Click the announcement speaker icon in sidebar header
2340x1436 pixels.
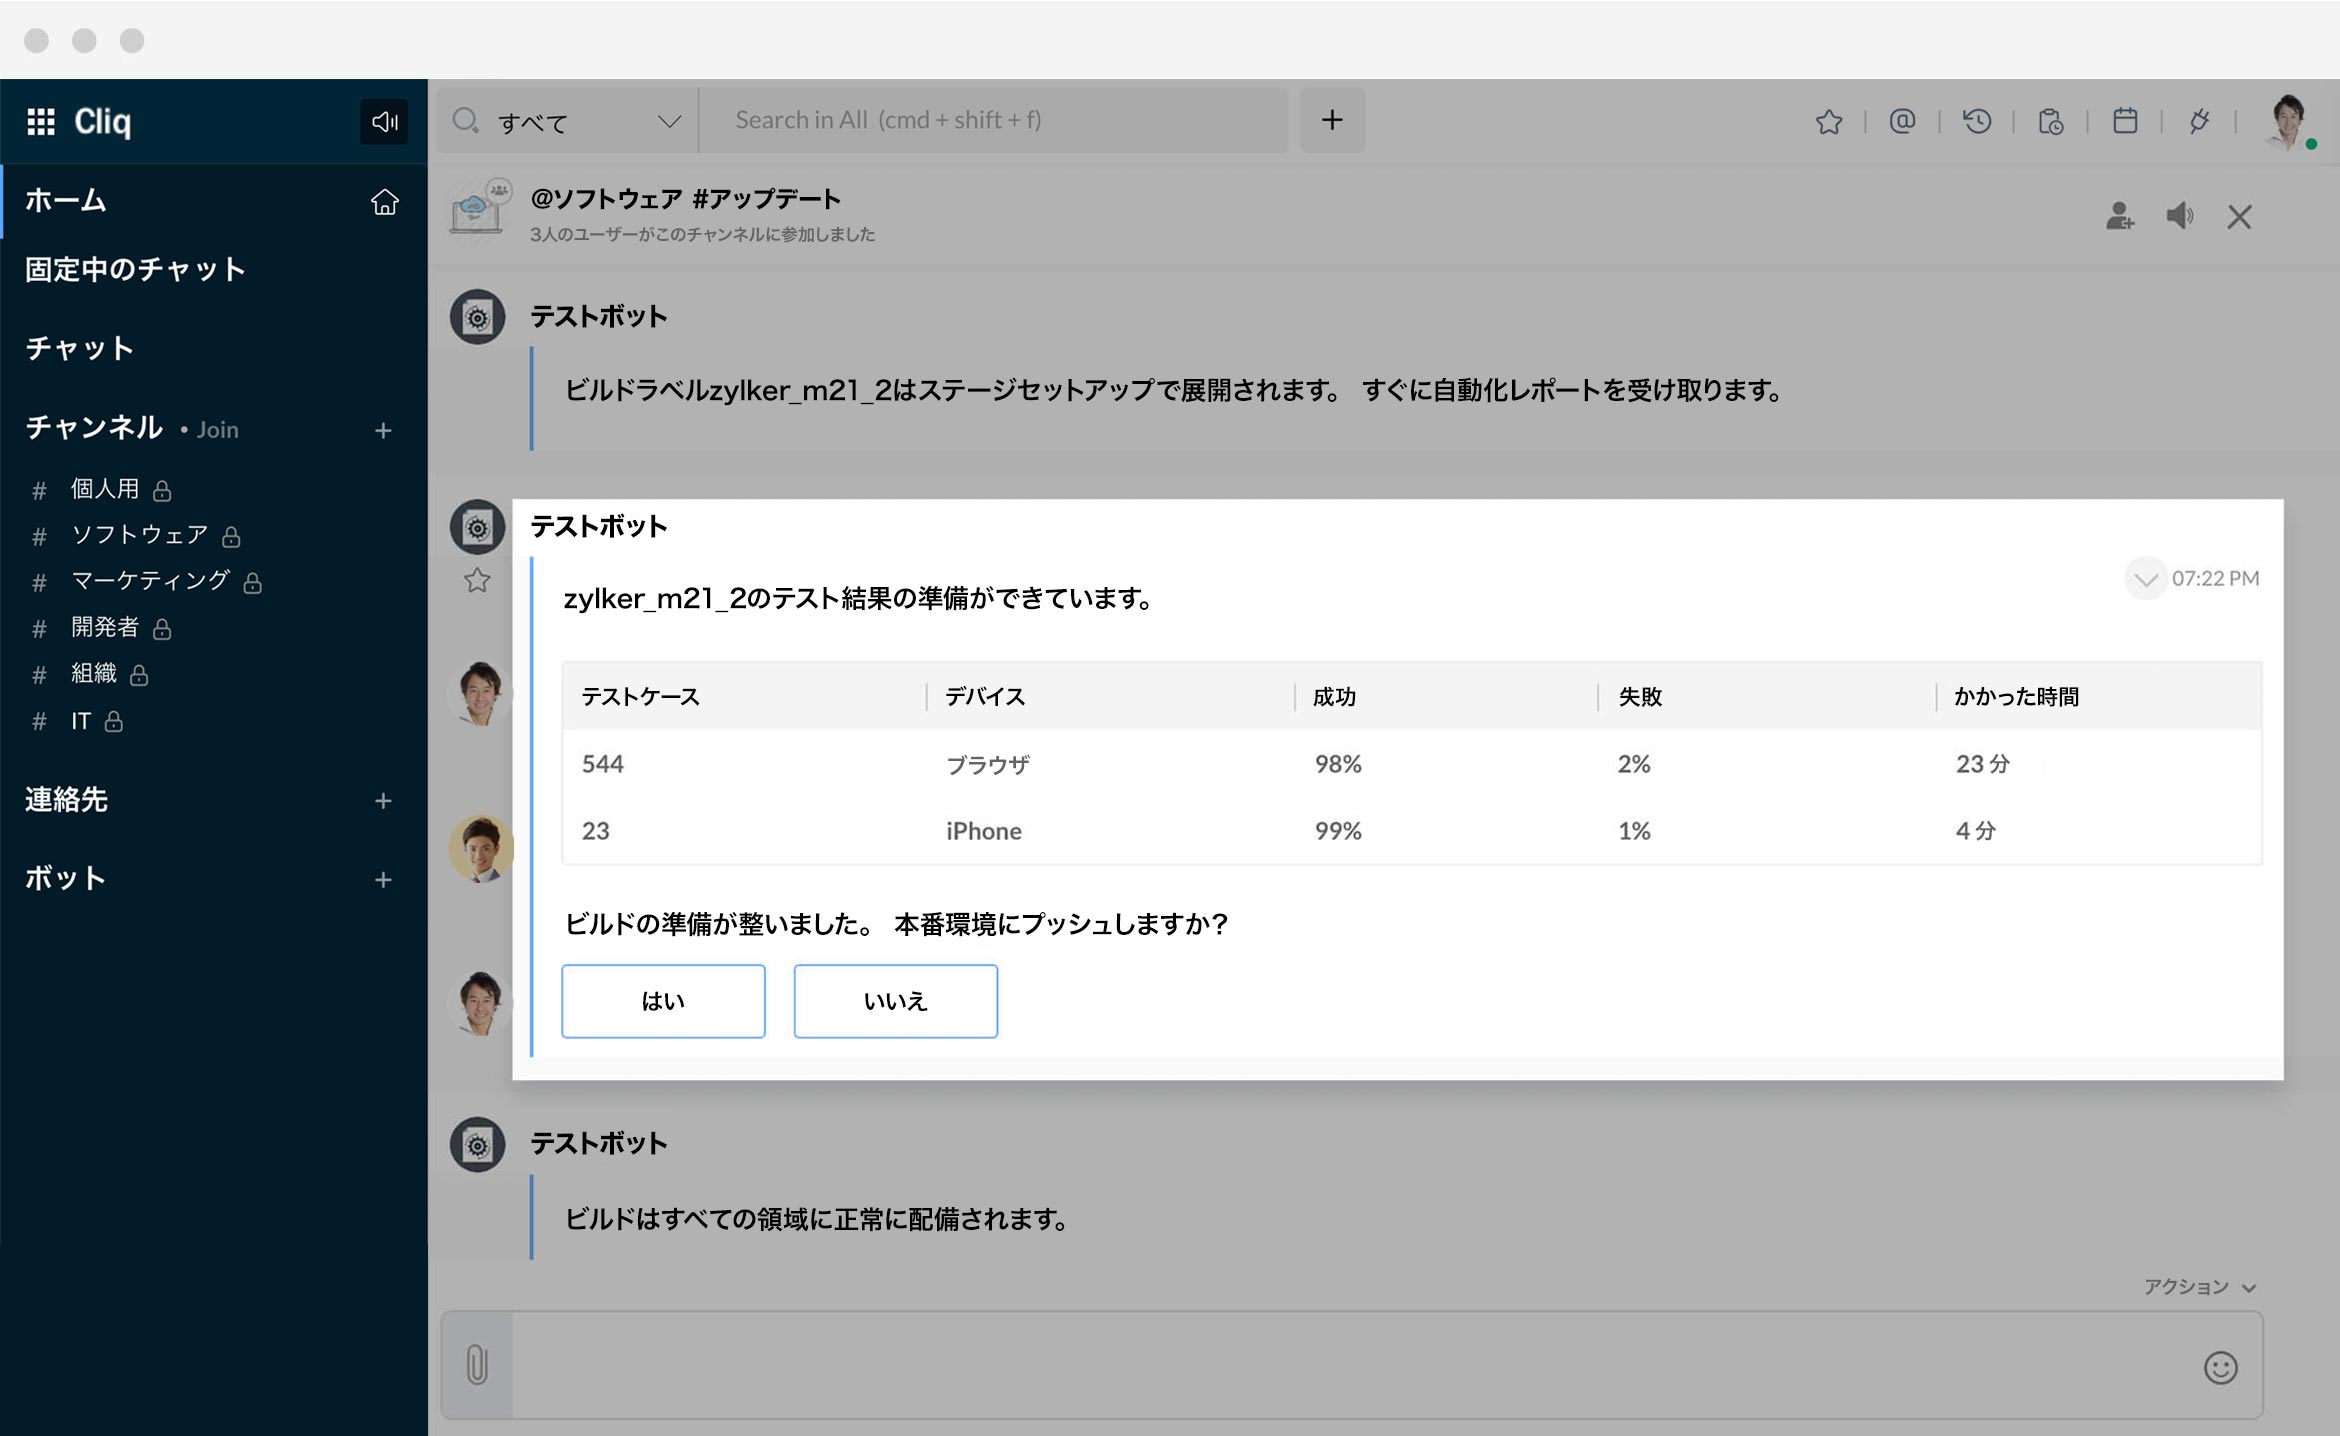click(384, 121)
